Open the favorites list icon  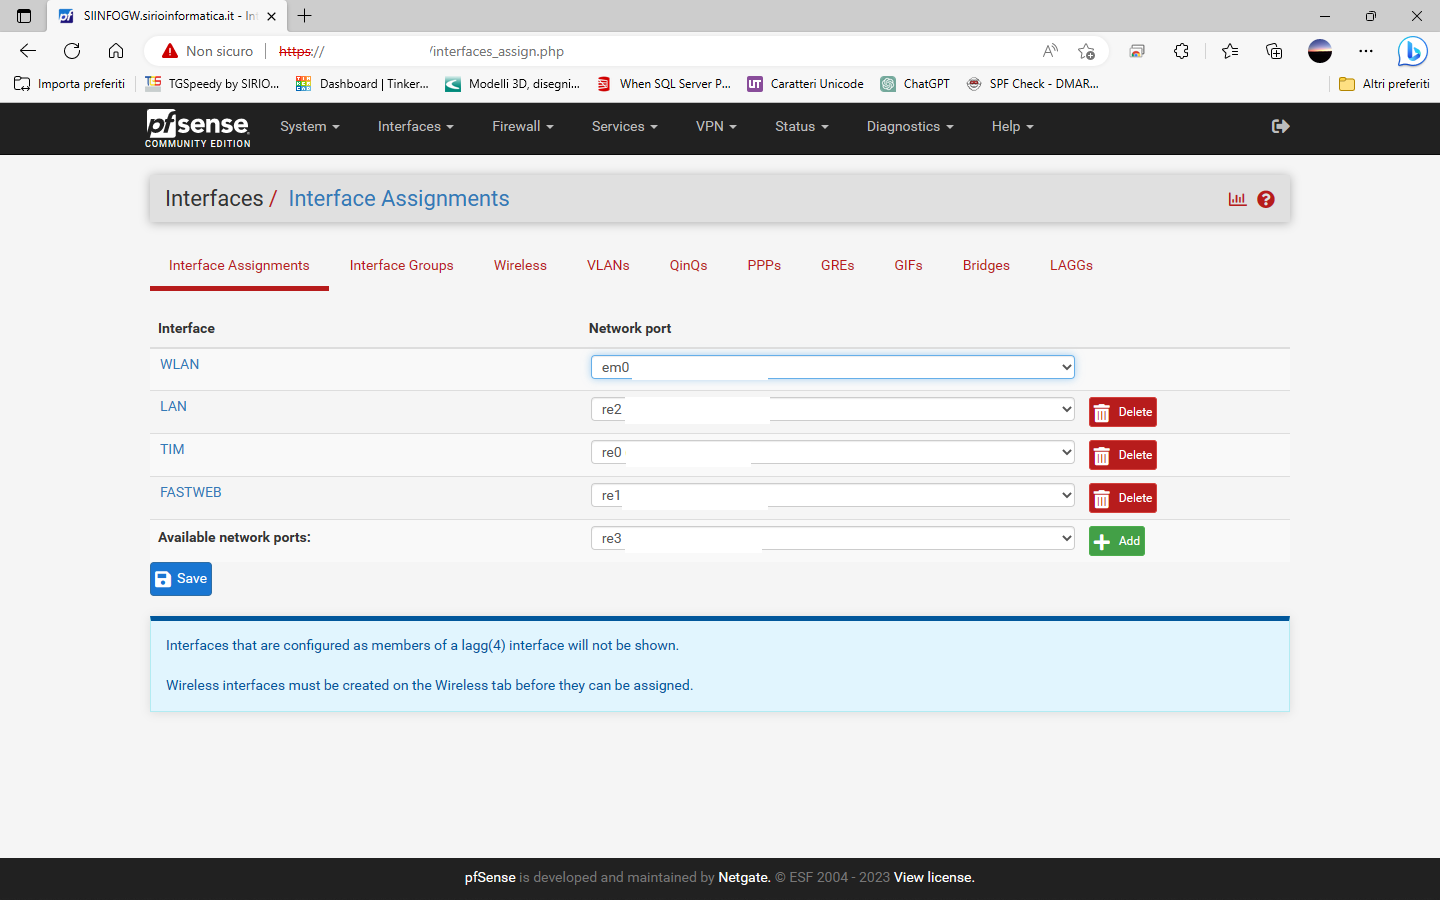[x=1230, y=51]
